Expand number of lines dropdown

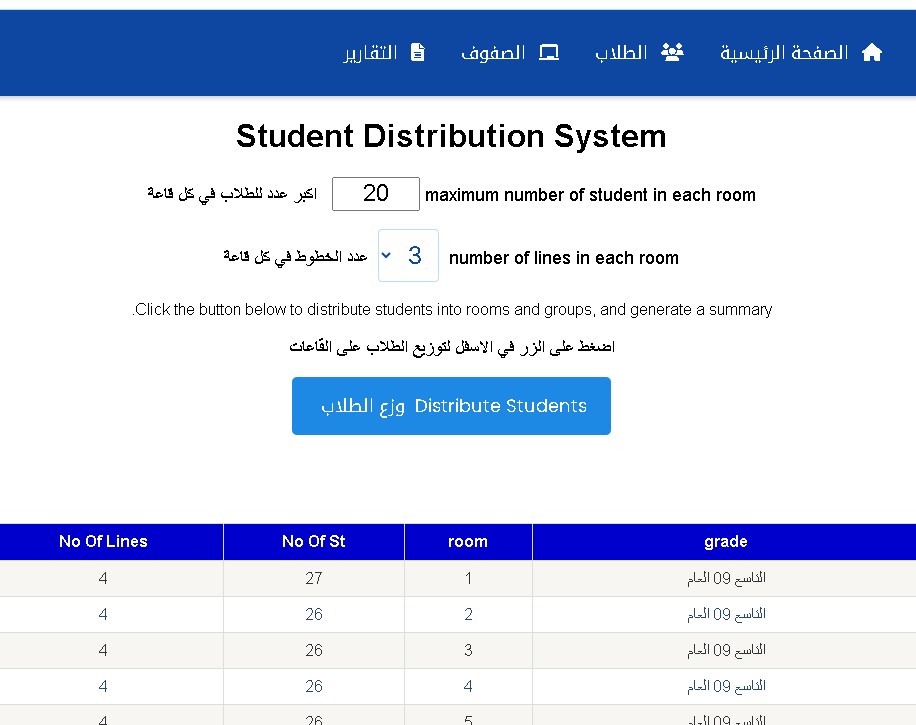[x=408, y=256]
